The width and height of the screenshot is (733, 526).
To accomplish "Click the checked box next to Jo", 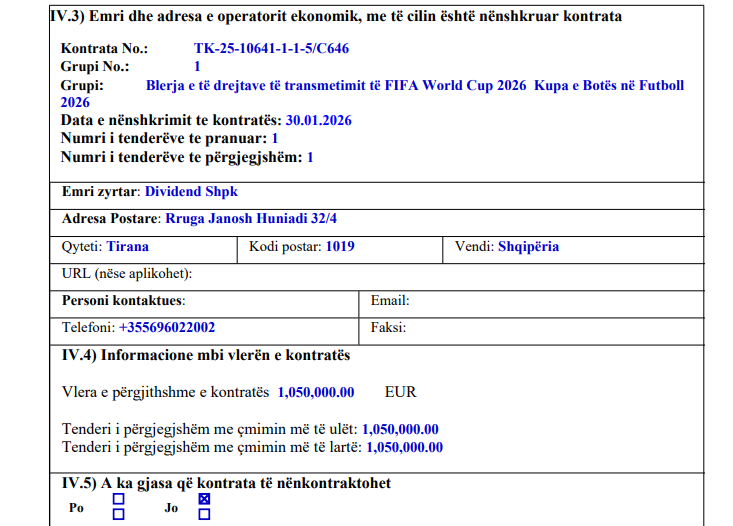I will [x=205, y=498].
